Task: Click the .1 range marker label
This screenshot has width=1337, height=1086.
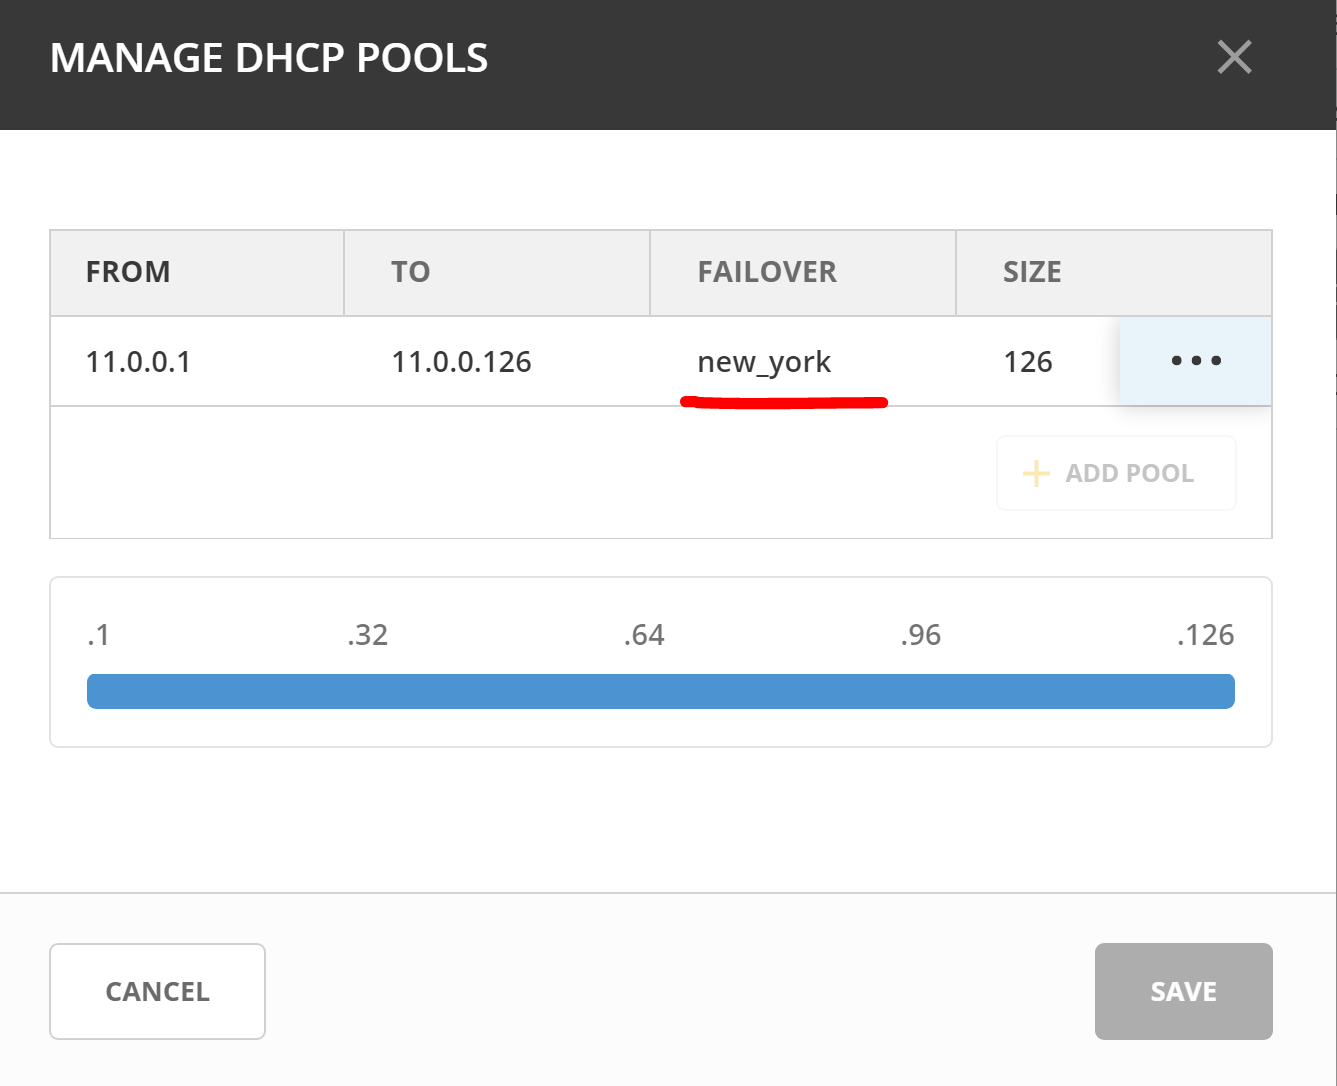Action: [98, 635]
